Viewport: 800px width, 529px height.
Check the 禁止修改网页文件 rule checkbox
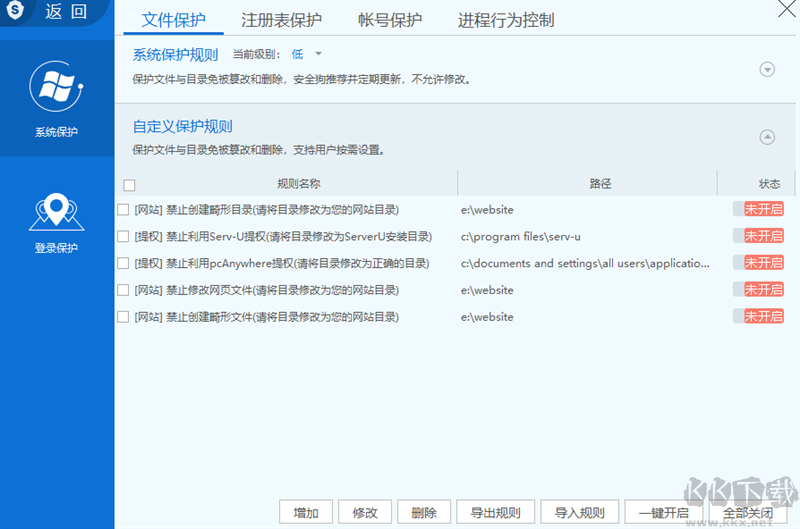point(123,290)
